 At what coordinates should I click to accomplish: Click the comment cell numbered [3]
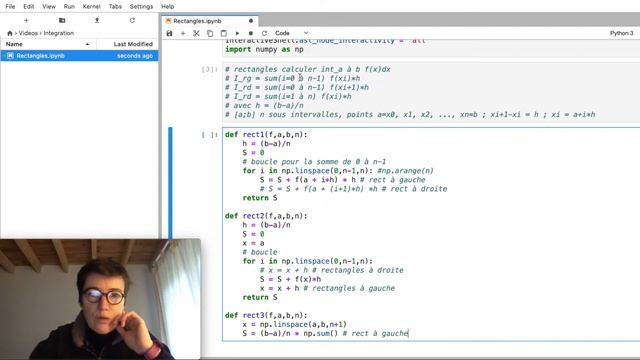(x=431, y=92)
